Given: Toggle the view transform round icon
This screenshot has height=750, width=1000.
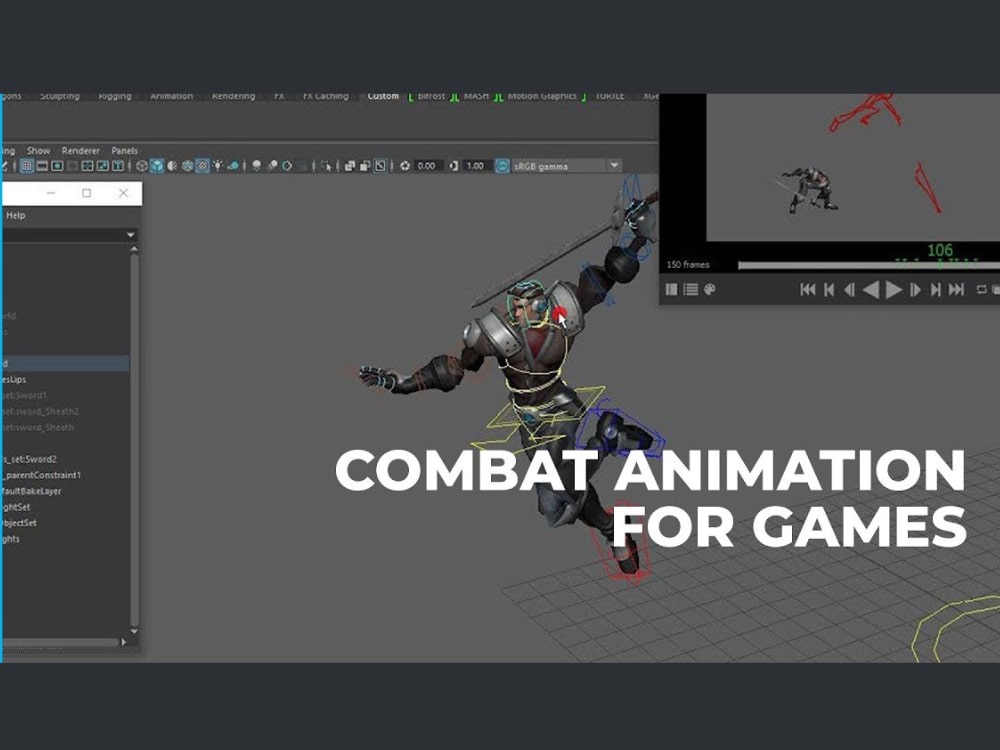Looking at the screenshot, I should coord(503,166).
